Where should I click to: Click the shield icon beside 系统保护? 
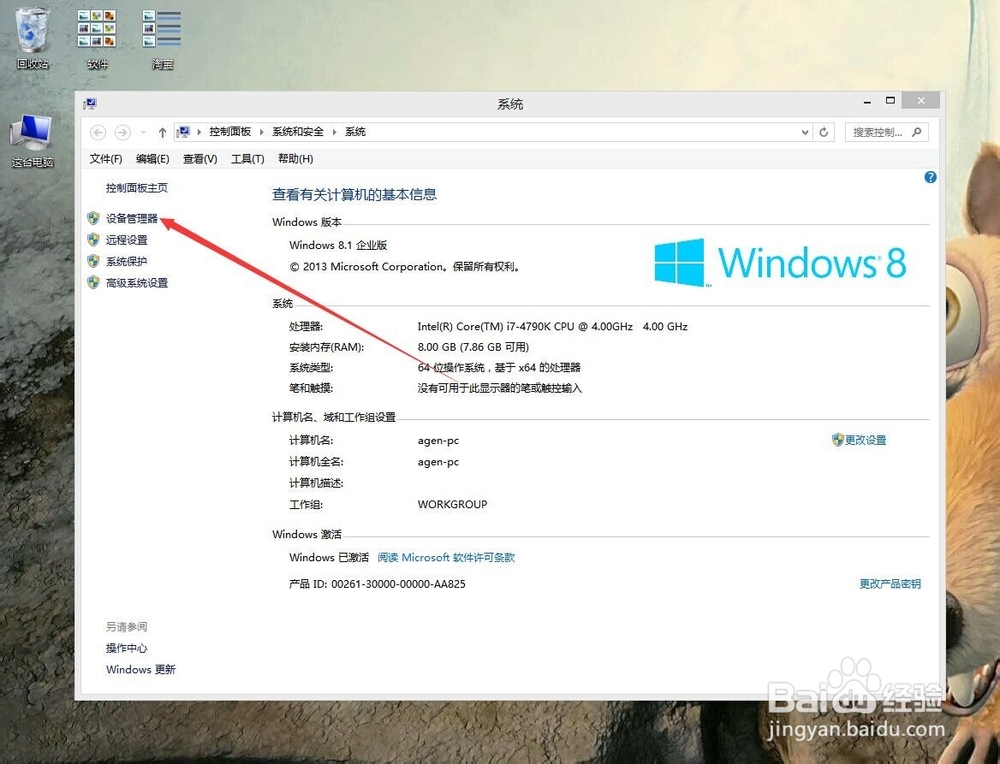(94, 261)
